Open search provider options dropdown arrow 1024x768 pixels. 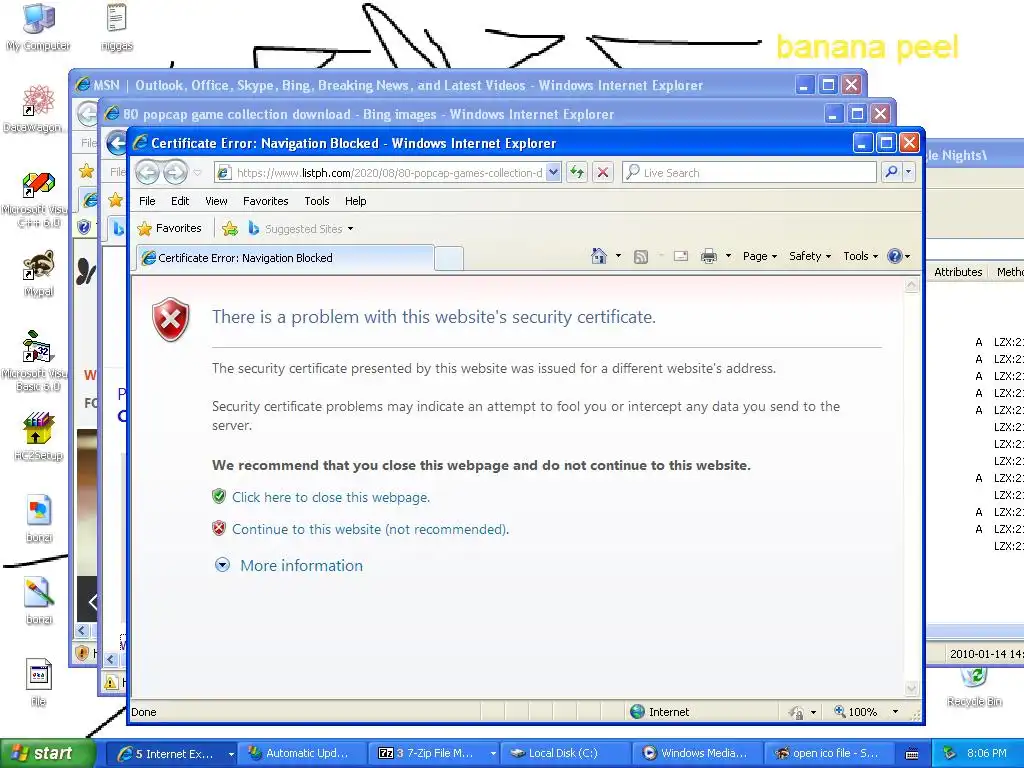[x=908, y=172]
